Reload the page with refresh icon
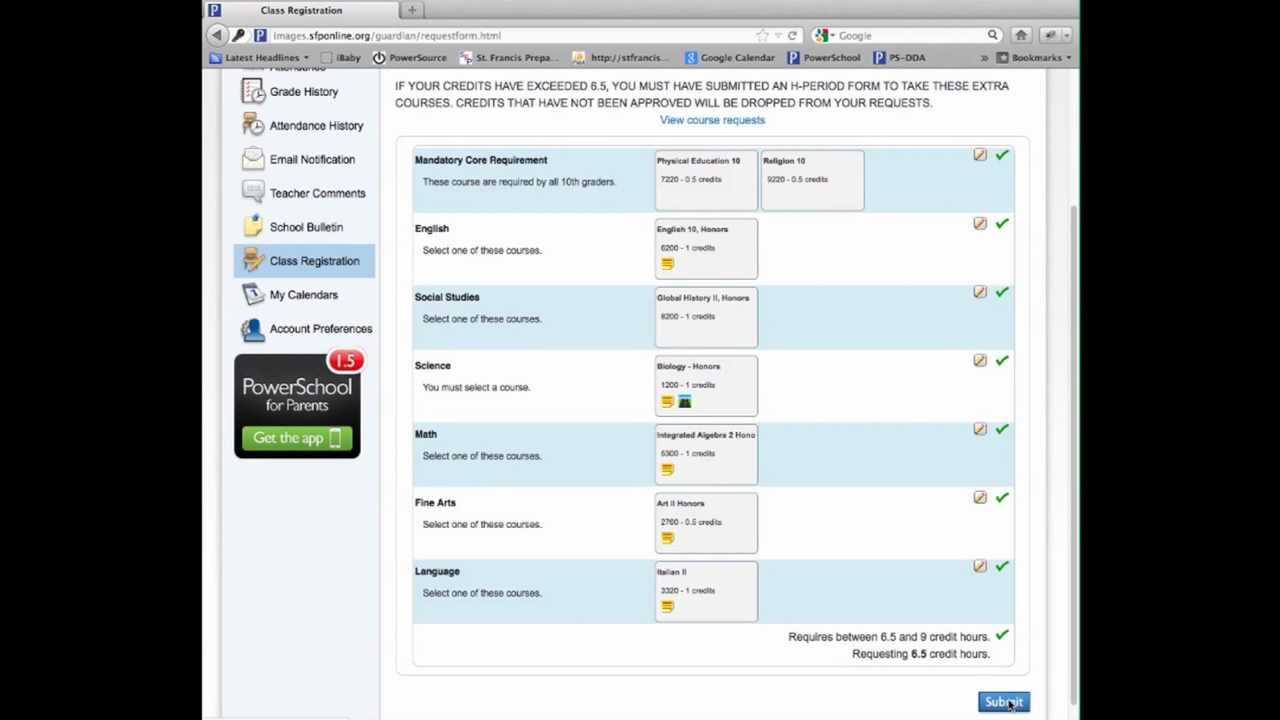Image resolution: width=1280 pixels, height=720 pixels. click(x=792, y=35)
